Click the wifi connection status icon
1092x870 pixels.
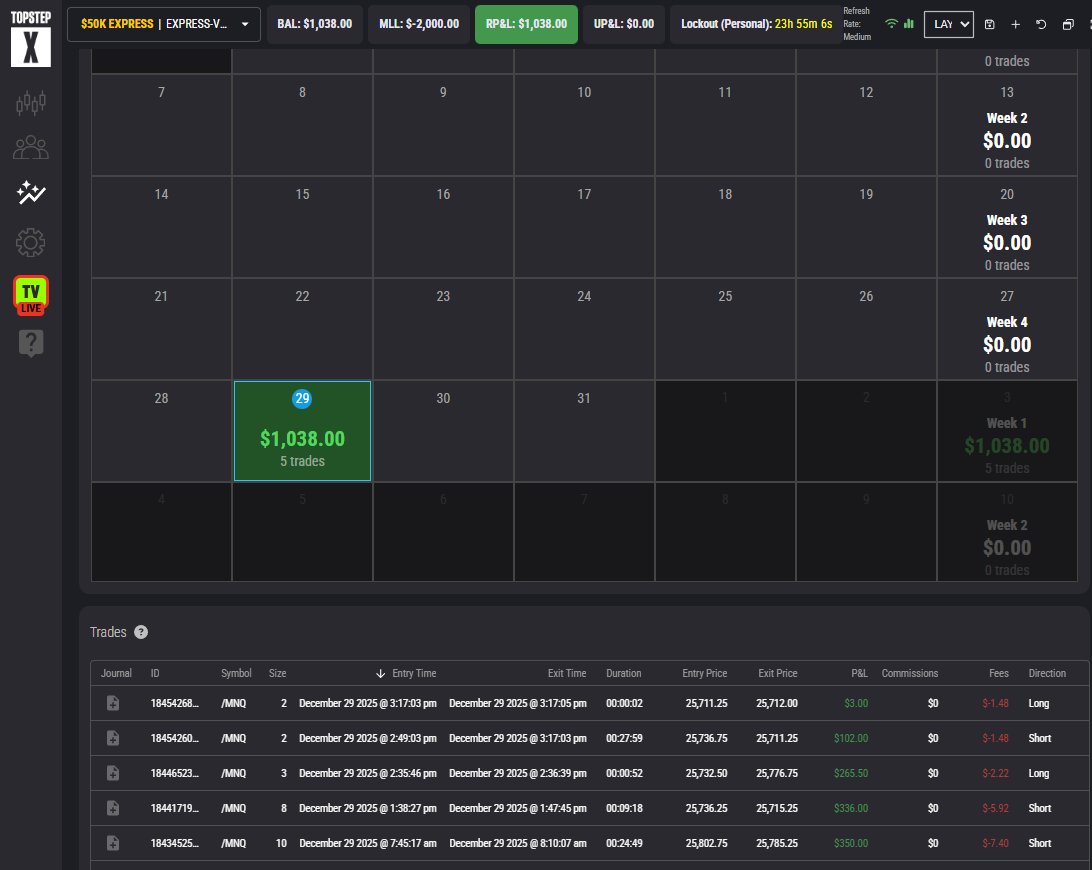[891, 24]
